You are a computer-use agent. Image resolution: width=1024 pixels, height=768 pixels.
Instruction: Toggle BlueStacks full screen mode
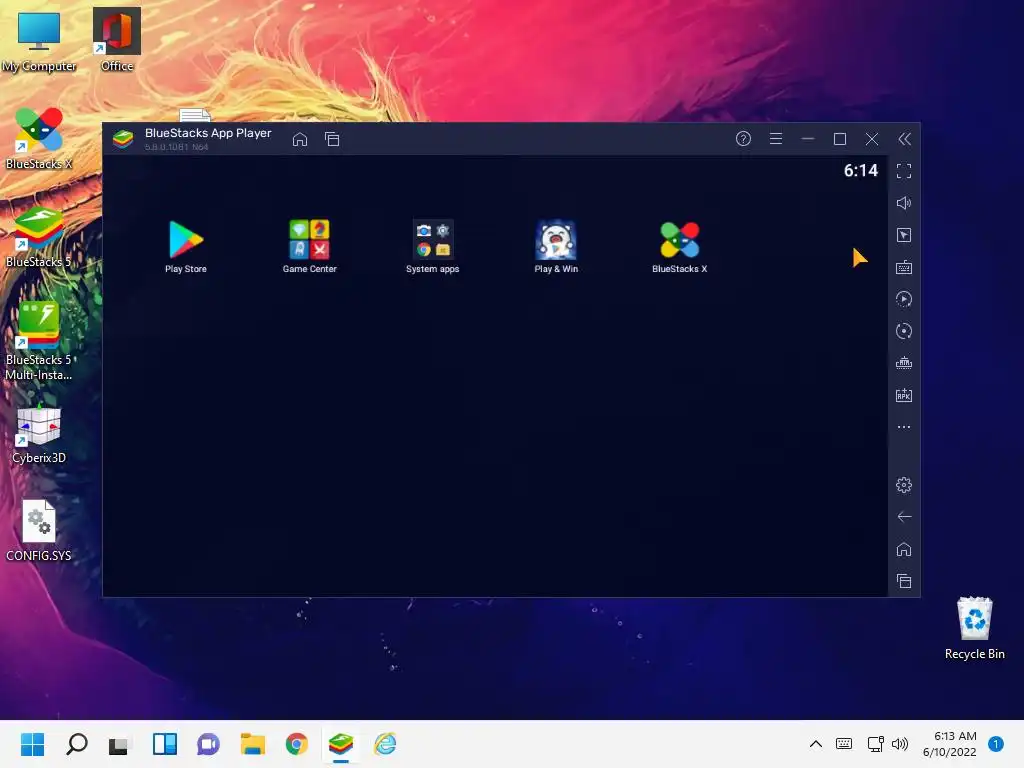point(904,171)
